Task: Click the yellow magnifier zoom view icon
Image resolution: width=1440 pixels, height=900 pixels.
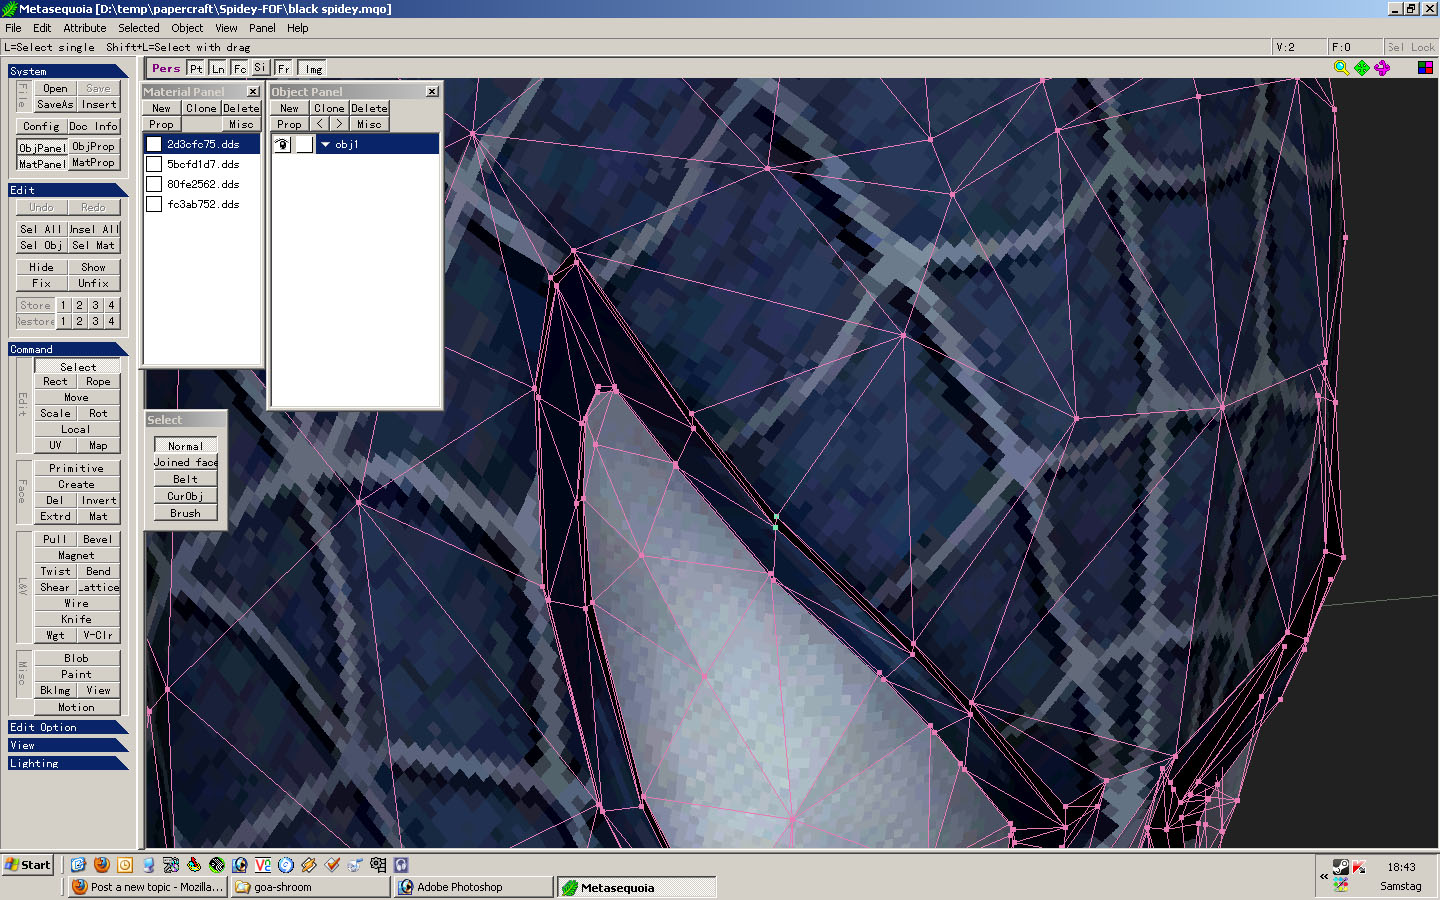Action: (1342, 68)
